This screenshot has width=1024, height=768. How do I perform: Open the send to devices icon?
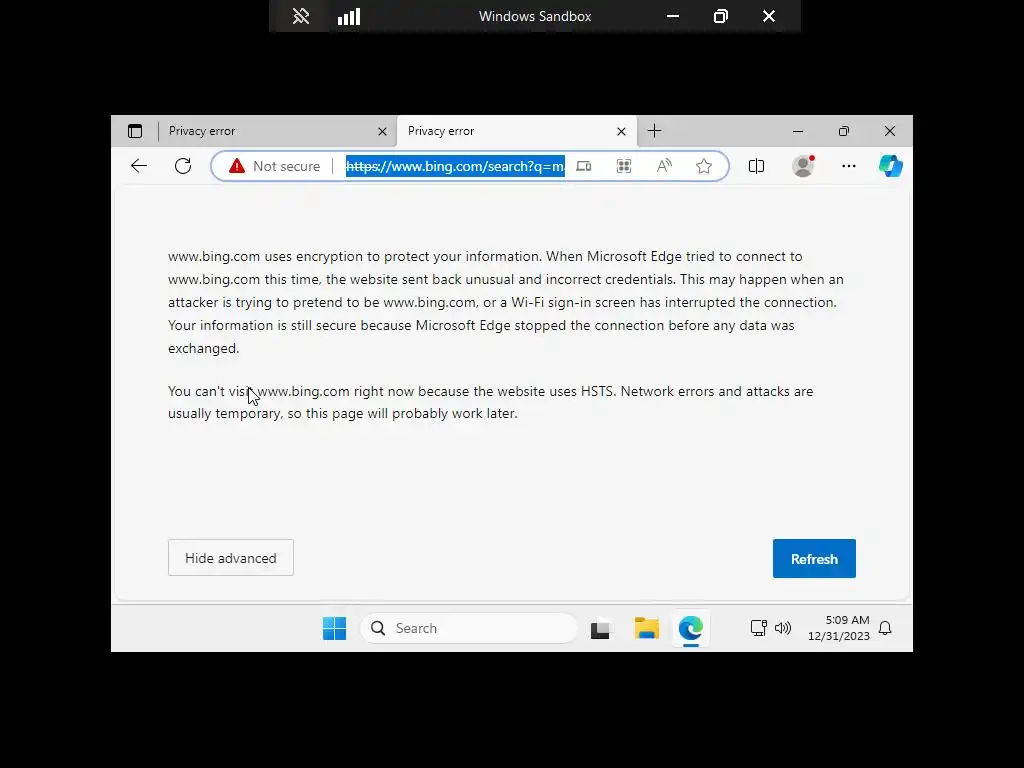point(584,166)
